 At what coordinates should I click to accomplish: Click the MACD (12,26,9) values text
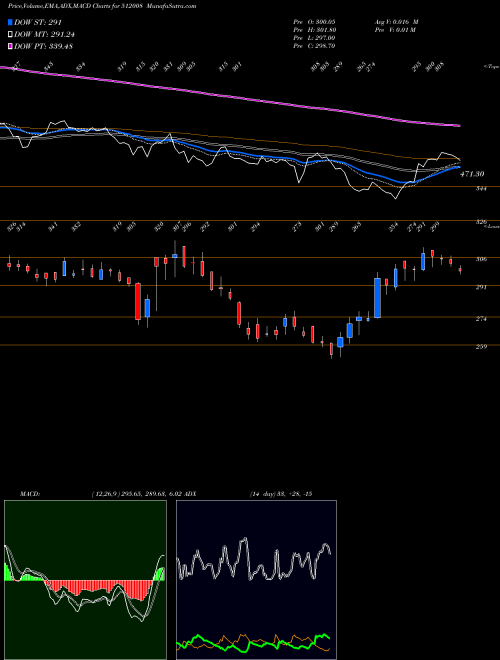(x=138, y=494)
